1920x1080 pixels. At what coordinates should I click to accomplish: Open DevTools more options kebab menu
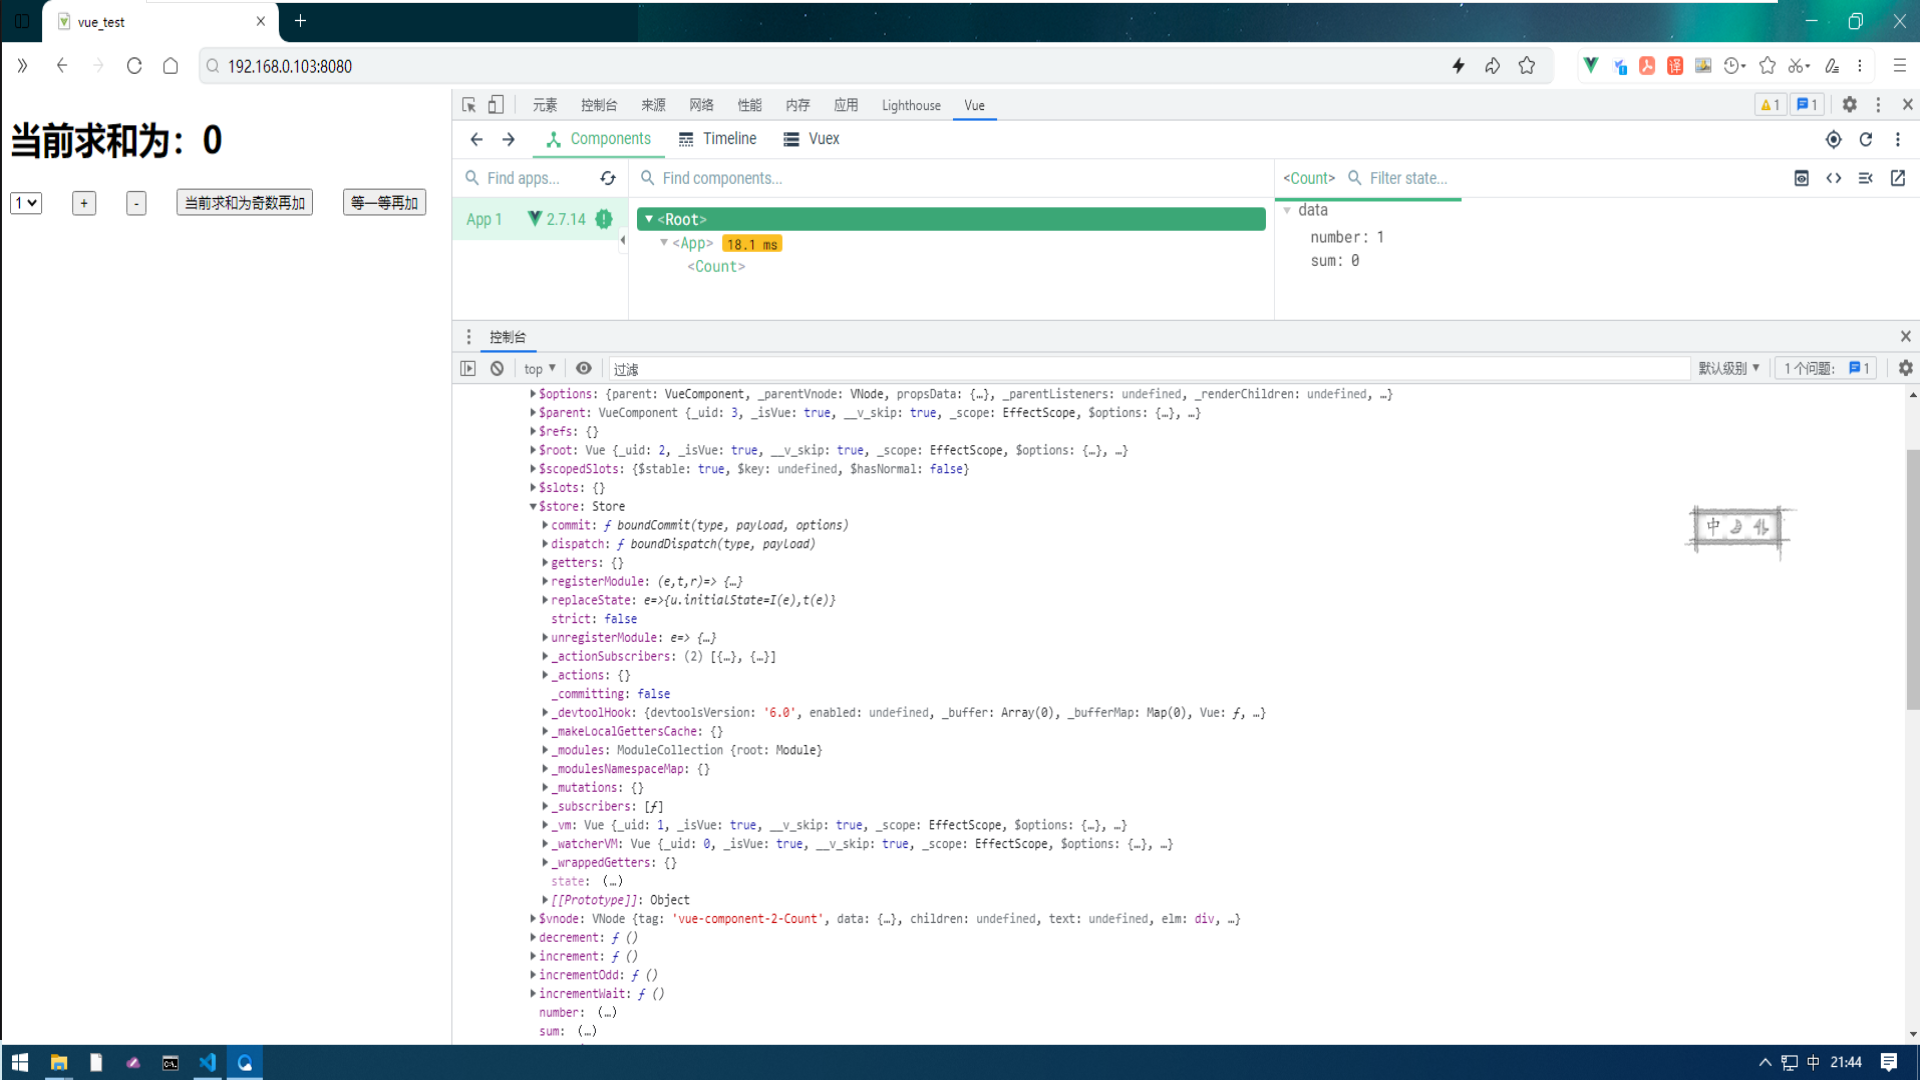coord(1878,104)
